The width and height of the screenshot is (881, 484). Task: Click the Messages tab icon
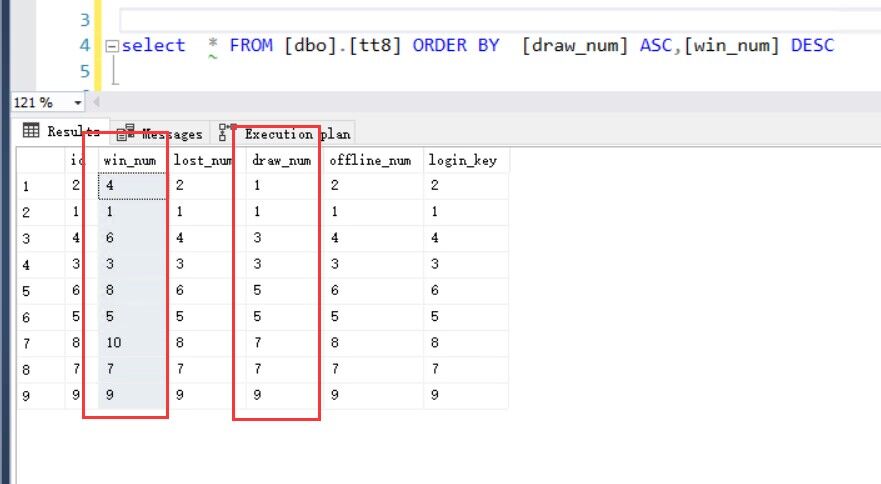[x=126, y=133]
